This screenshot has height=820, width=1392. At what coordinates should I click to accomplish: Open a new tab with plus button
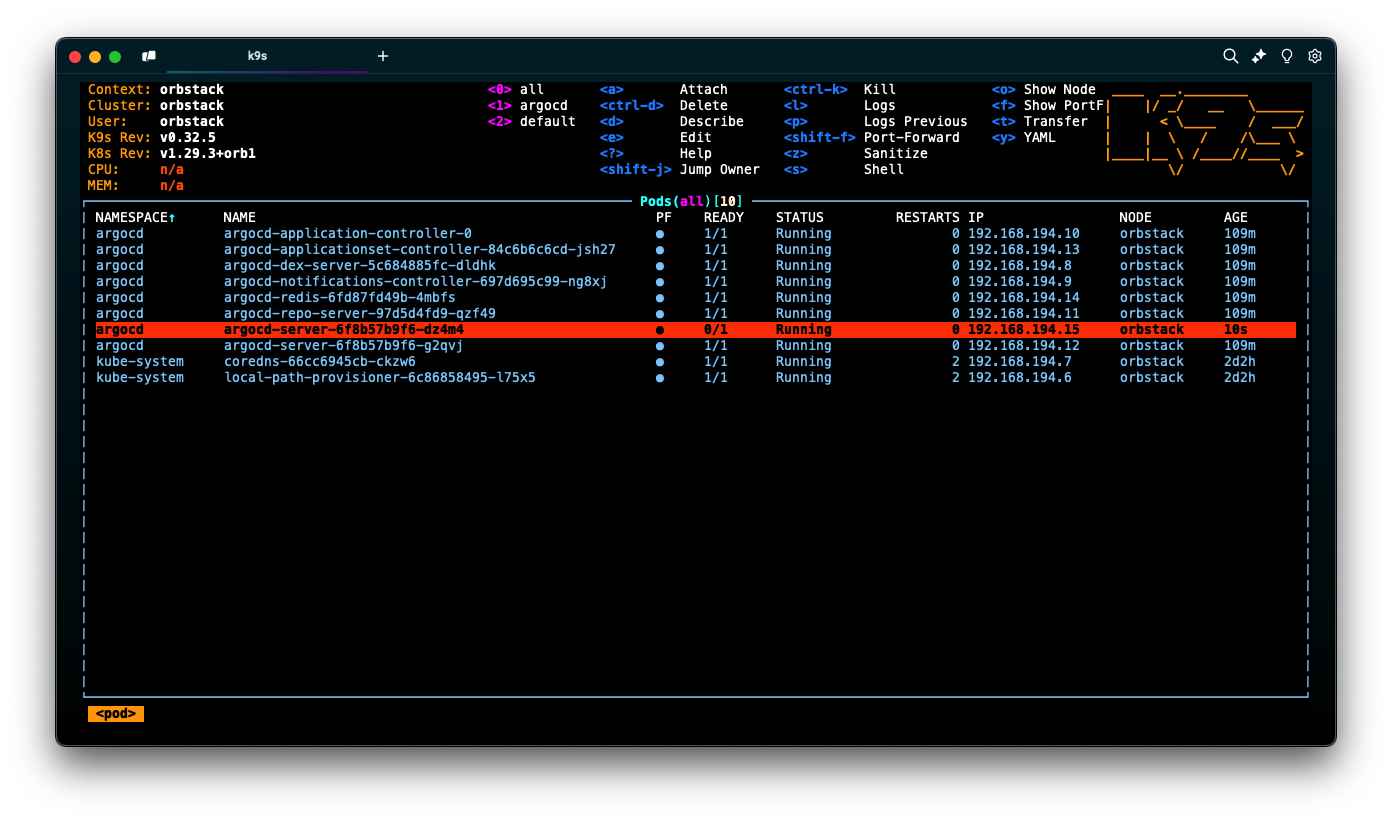(x=382, y=56)
